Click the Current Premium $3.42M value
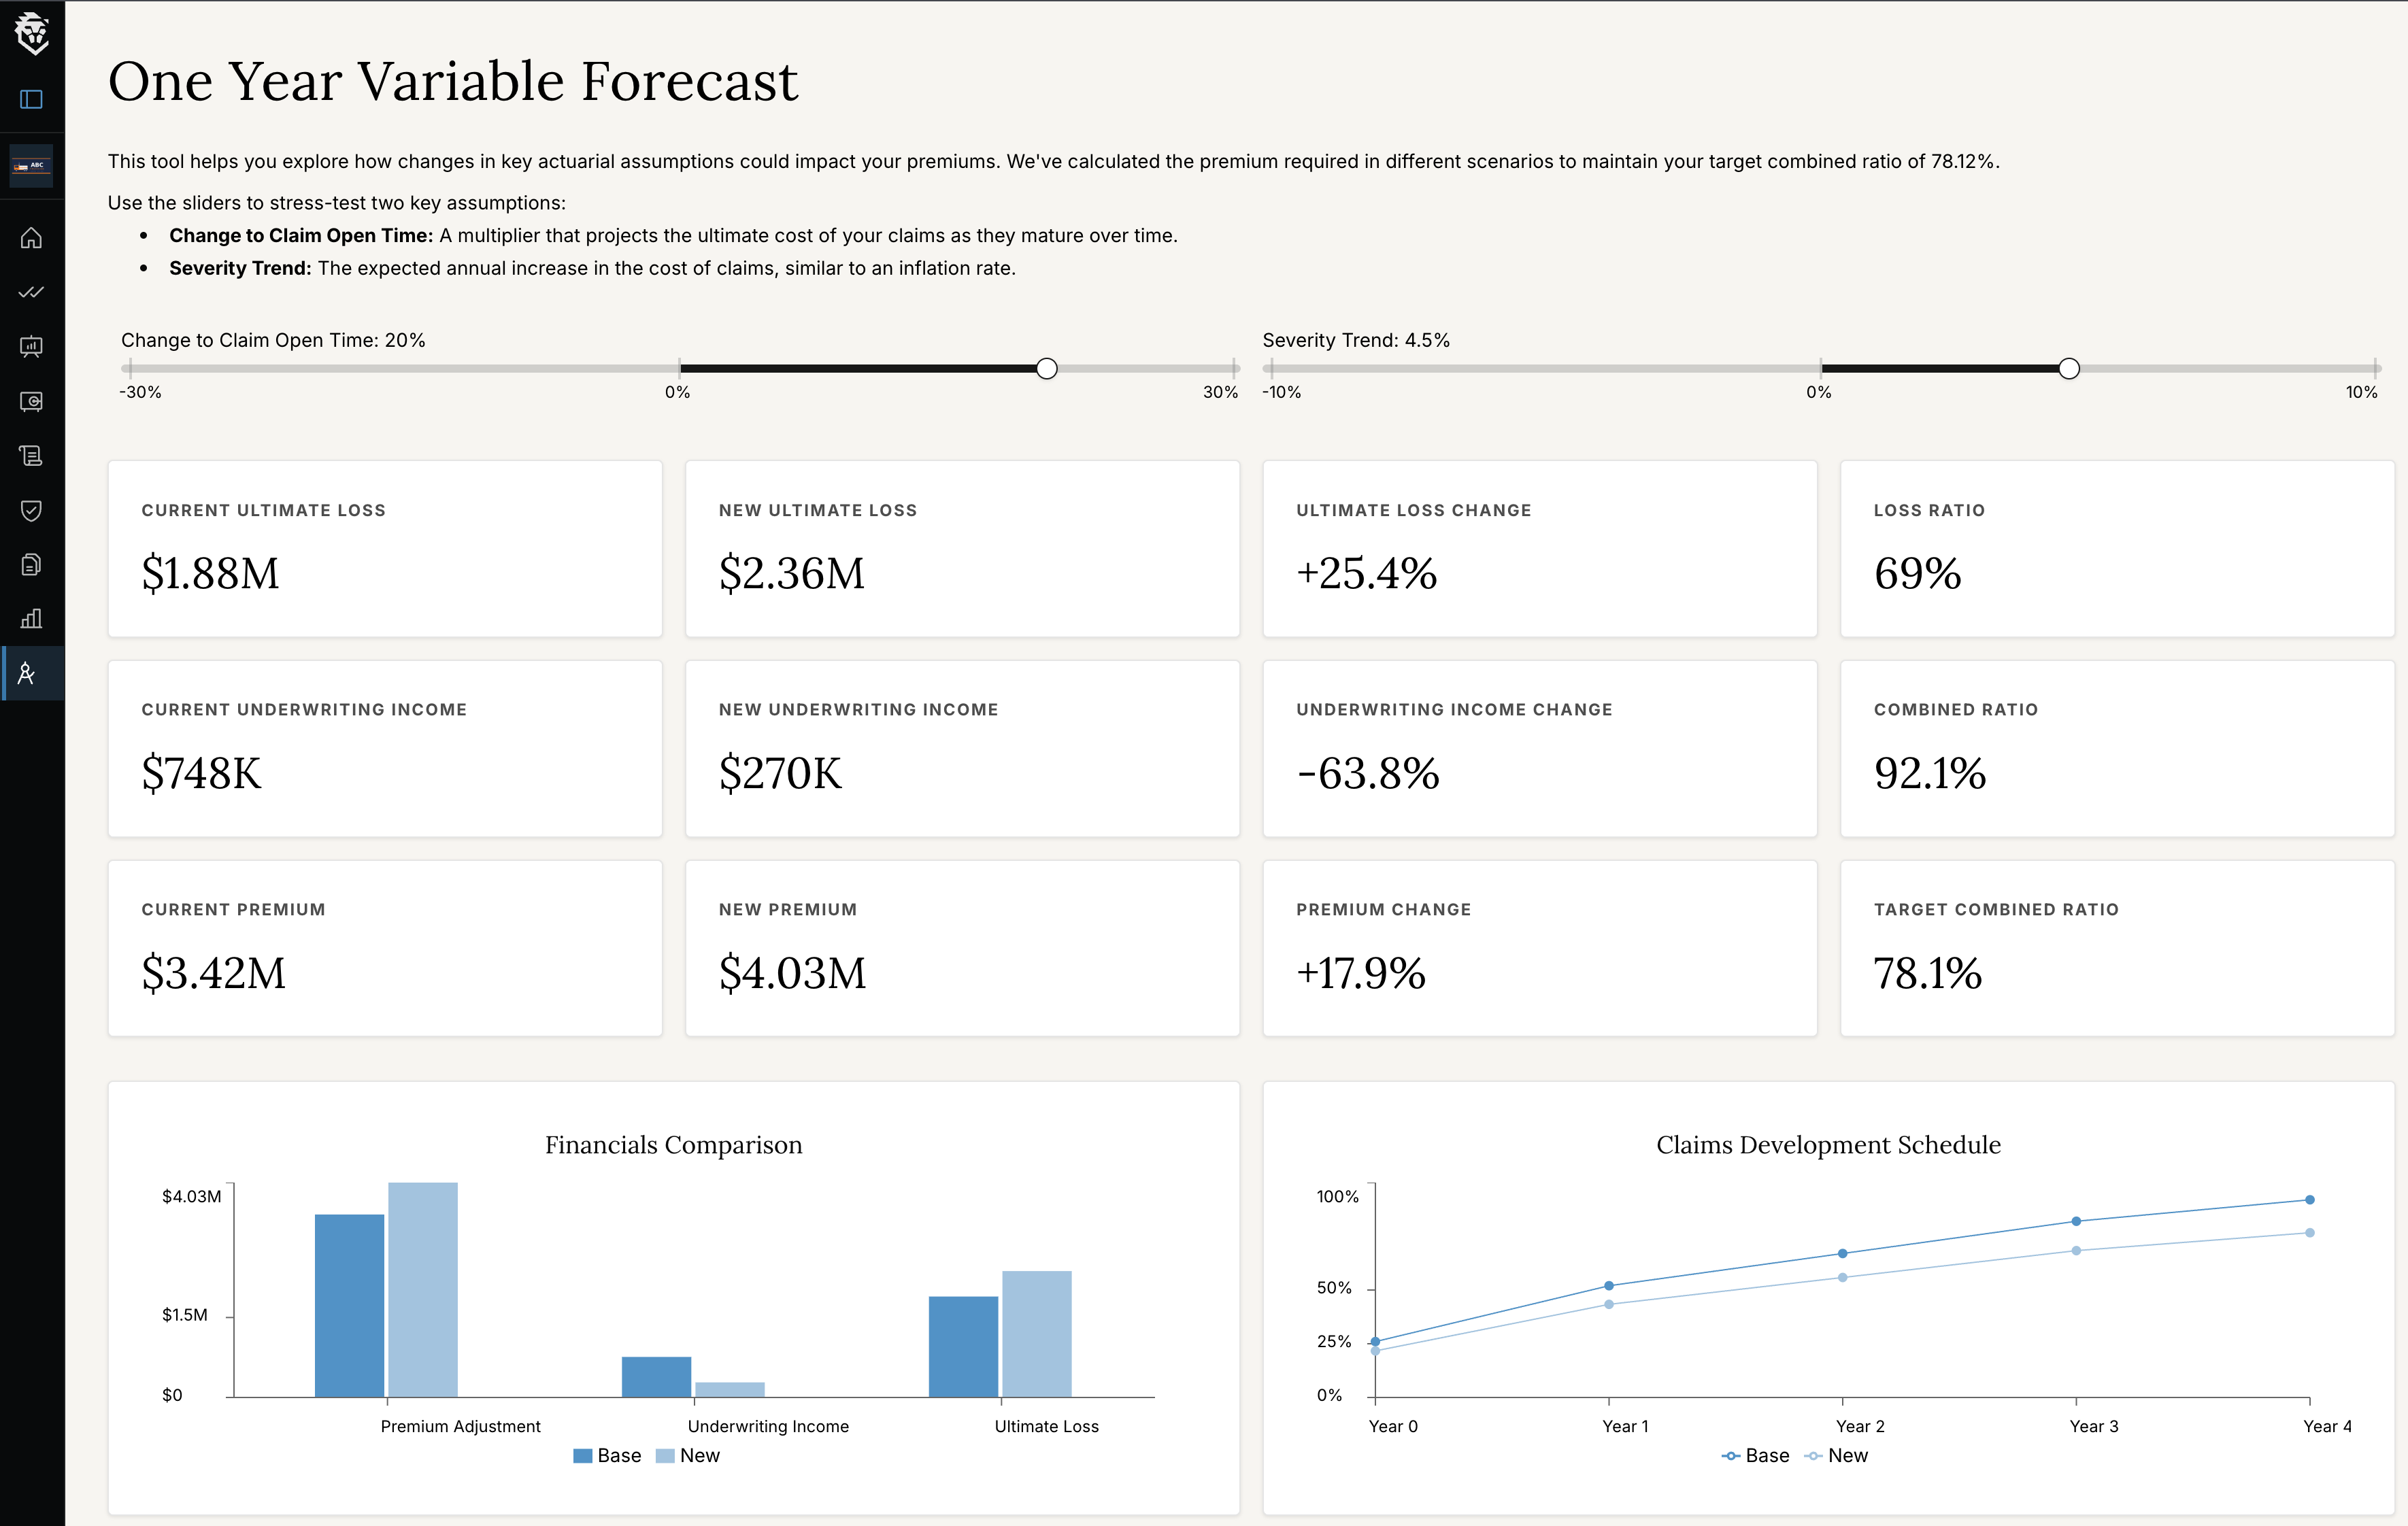Viewport: 2408px width, 1526px height. pos(213,973)
